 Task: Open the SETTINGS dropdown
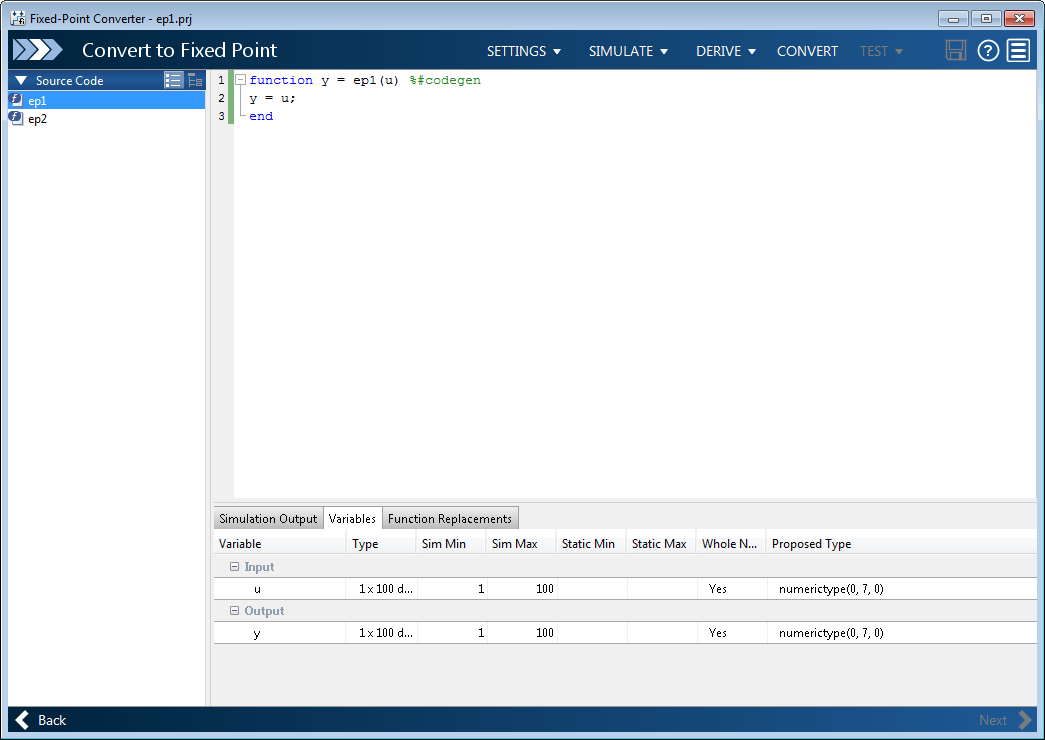click(523, 51)
